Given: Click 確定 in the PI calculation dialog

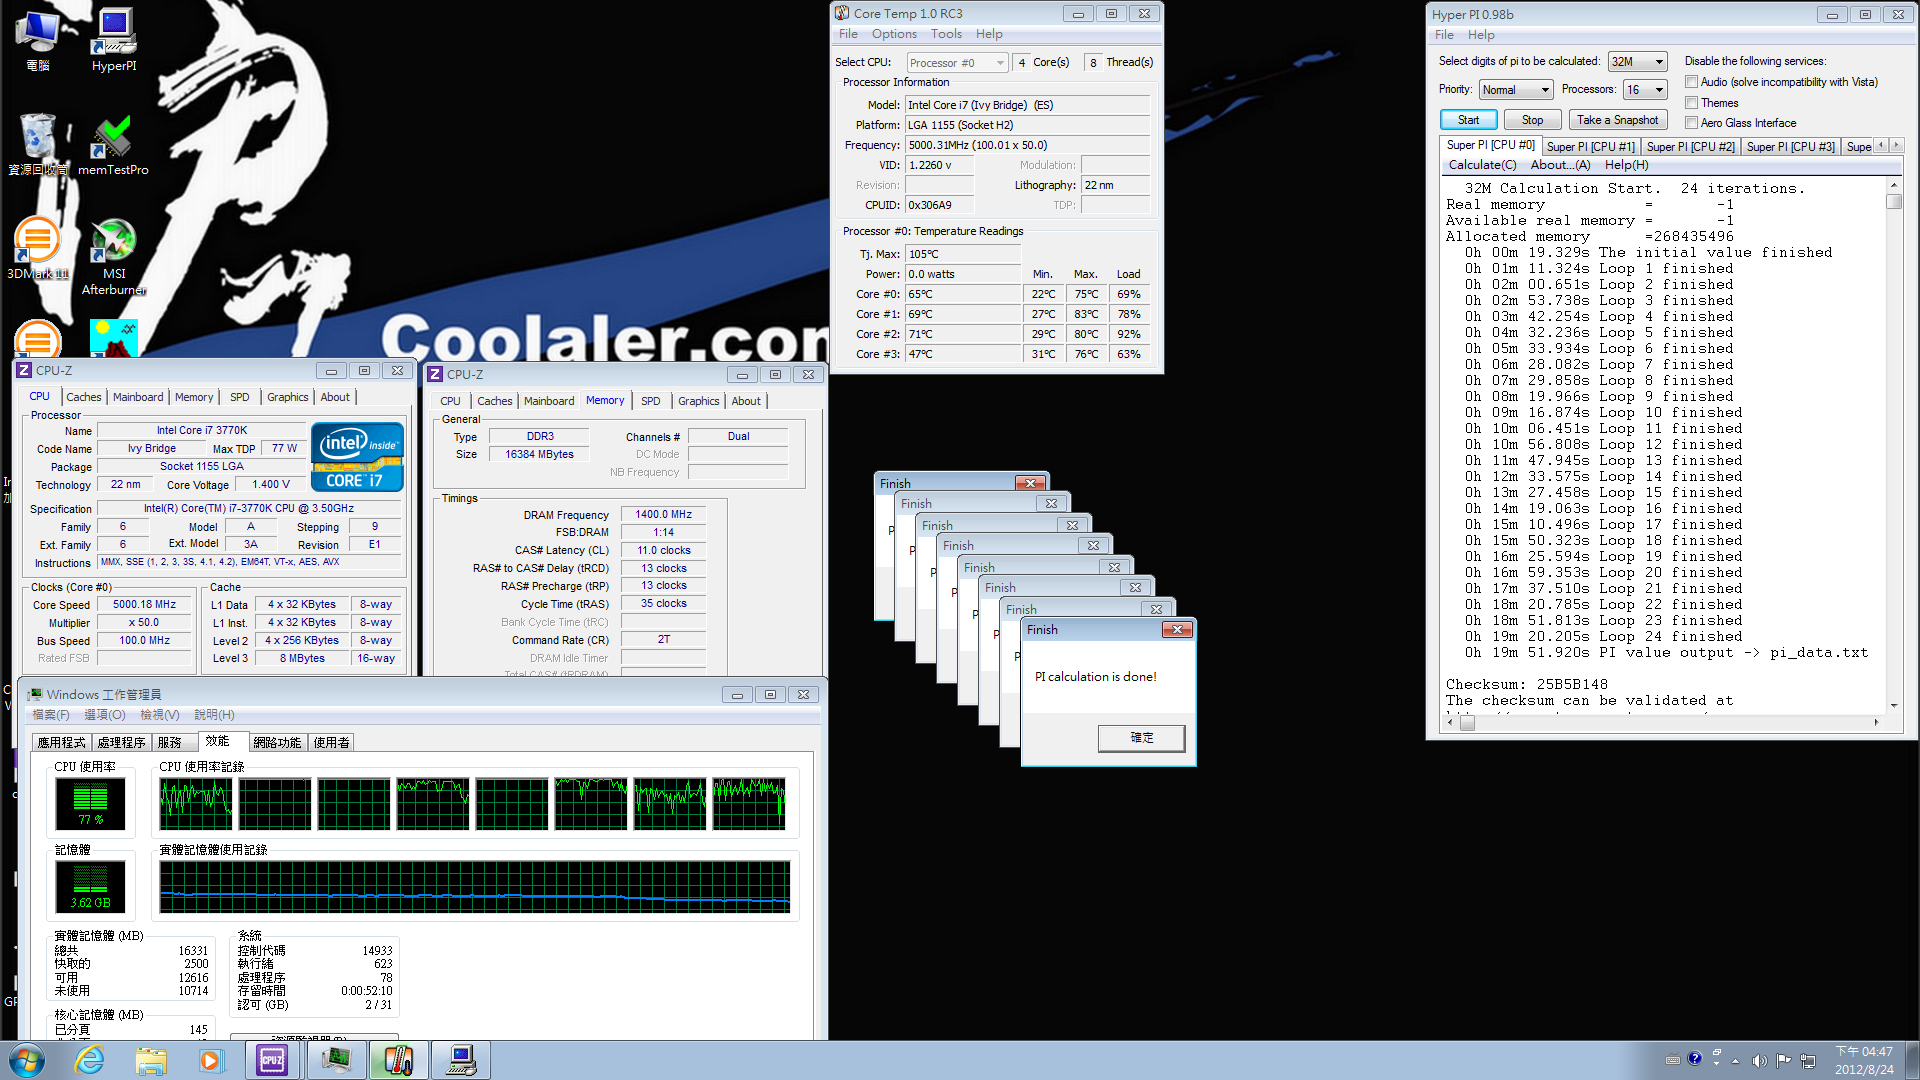Looking at the screenshot, I should (1141, 738).
